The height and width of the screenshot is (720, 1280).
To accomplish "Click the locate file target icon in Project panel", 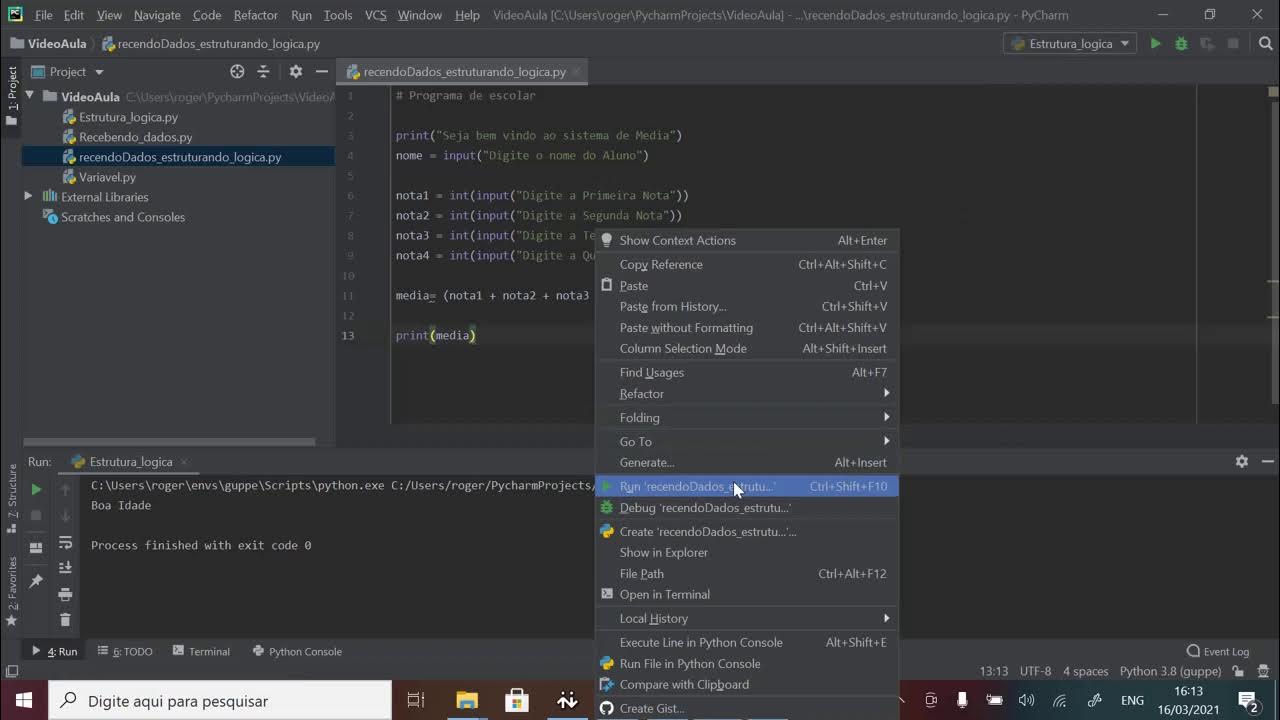I will (x=237, y=72).
